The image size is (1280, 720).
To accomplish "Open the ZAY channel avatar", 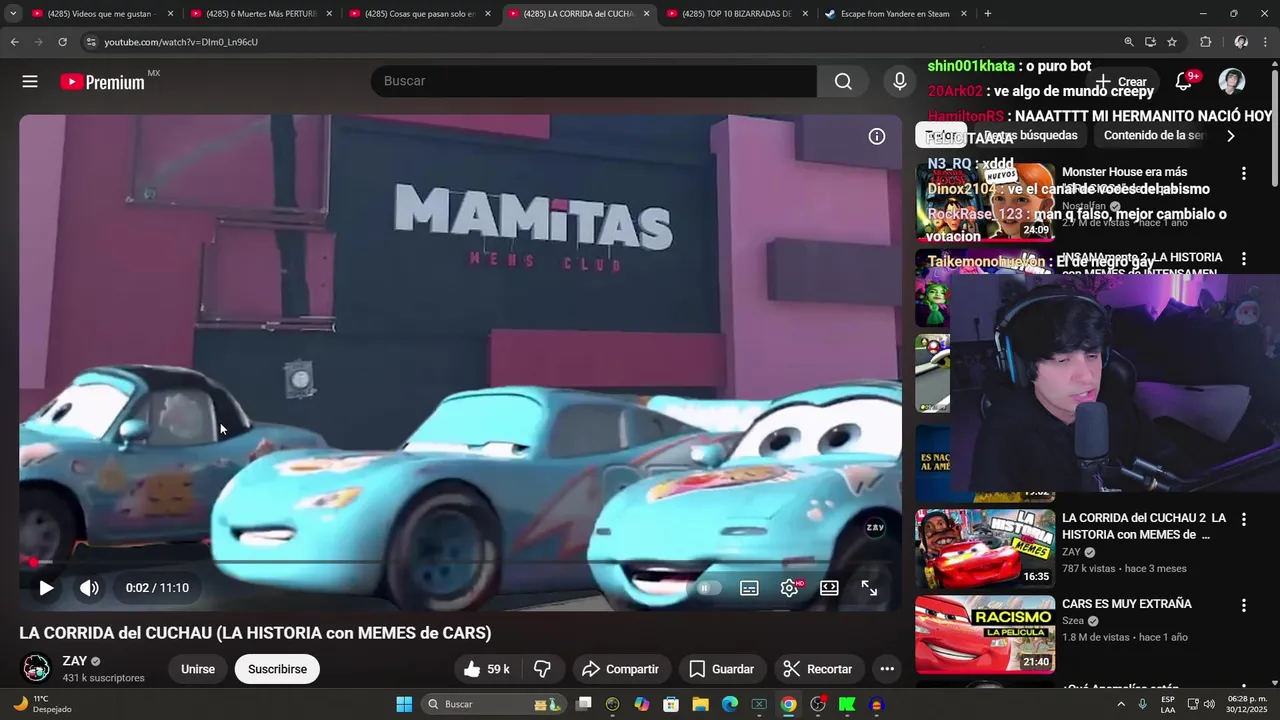I will pyautogui.click(x=36, y=667).
